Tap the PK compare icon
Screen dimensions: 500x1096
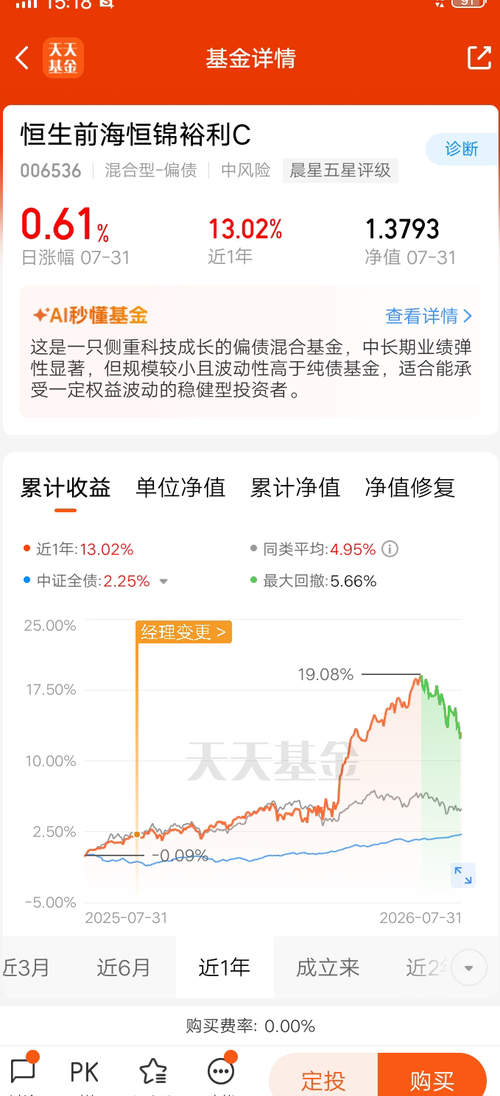[84, 1071]
